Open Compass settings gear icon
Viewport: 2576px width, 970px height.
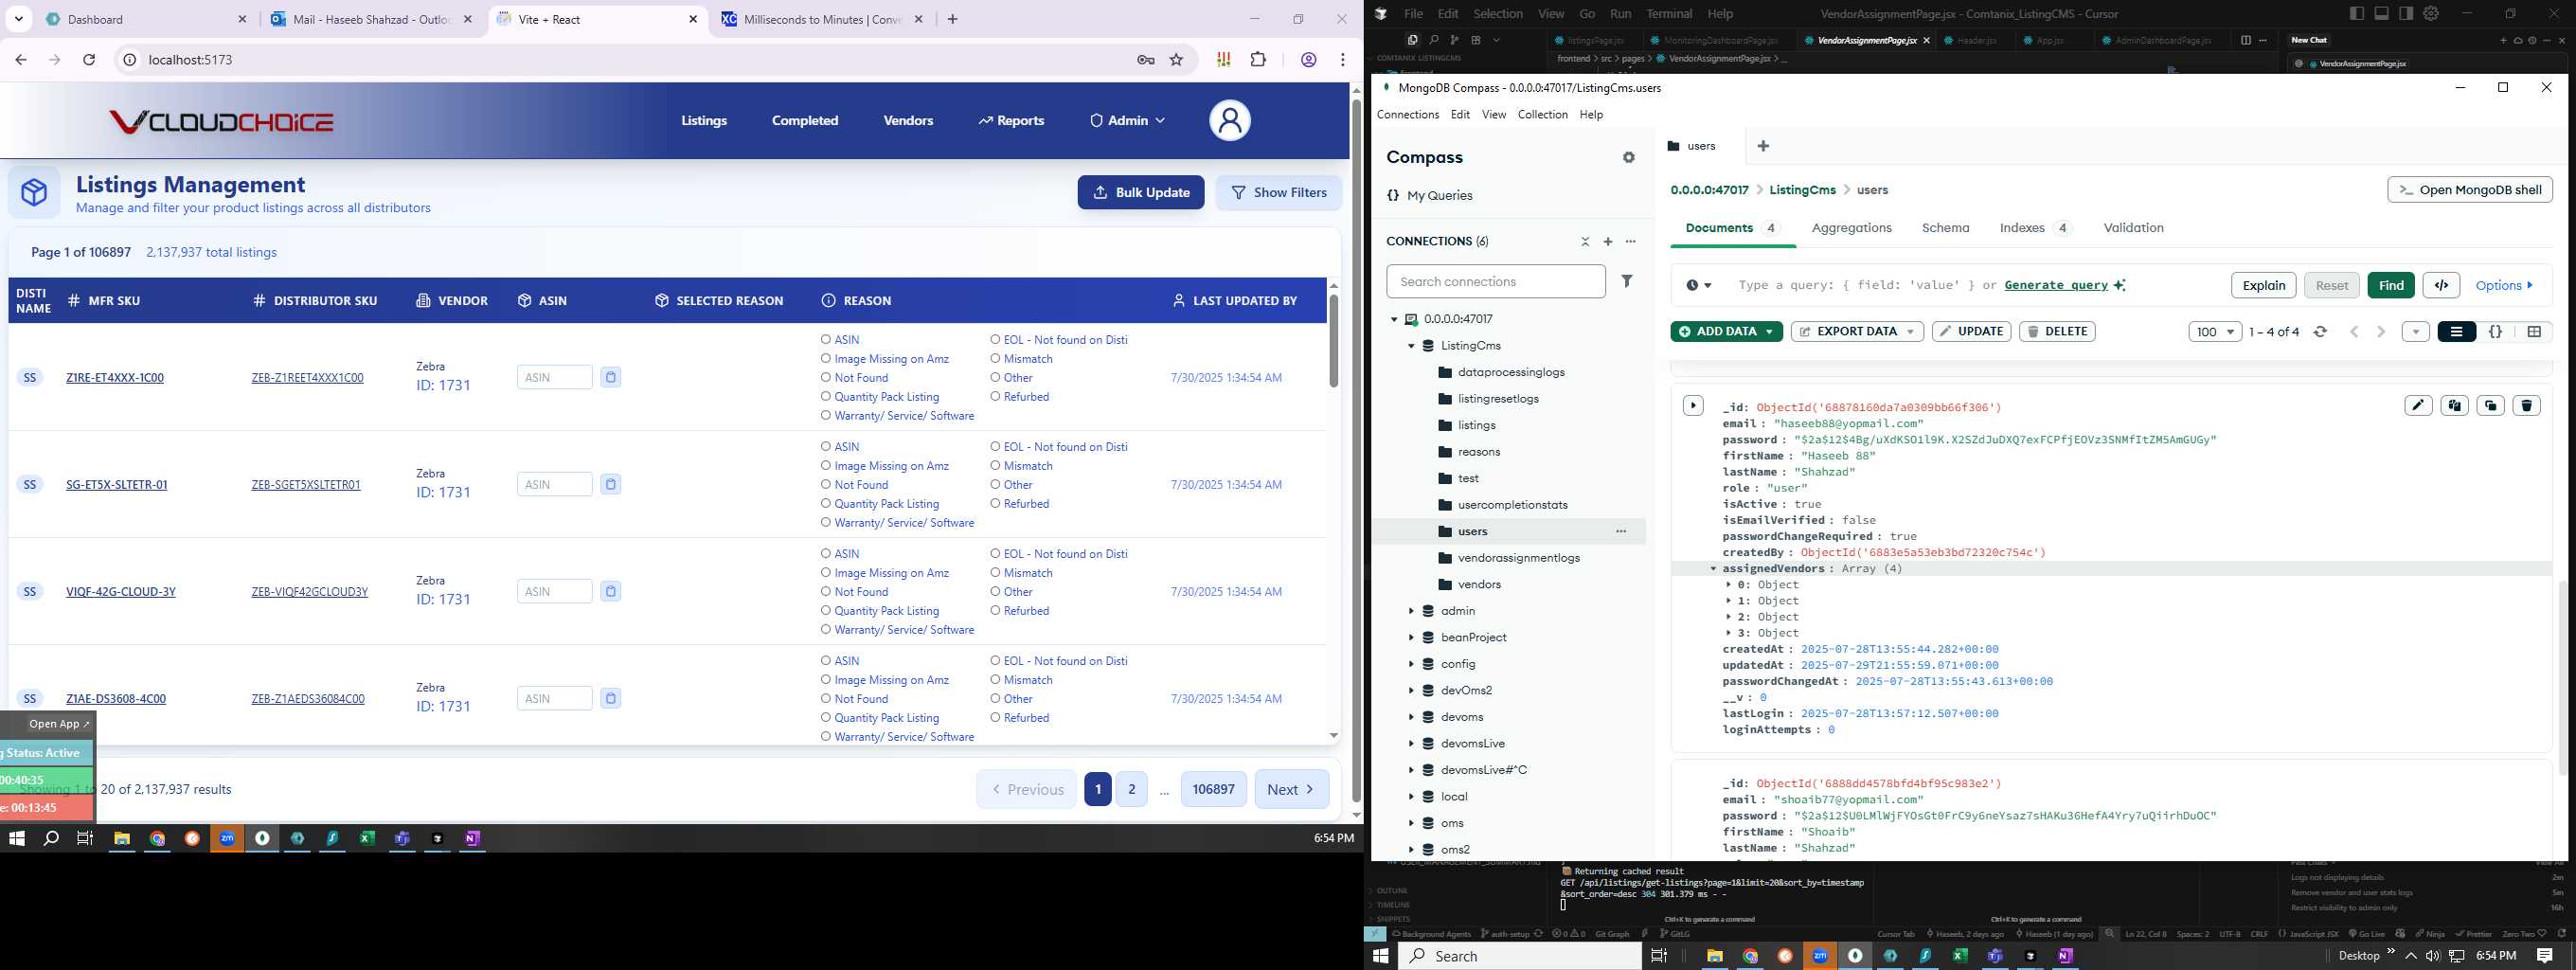[x=1629, y=157]
